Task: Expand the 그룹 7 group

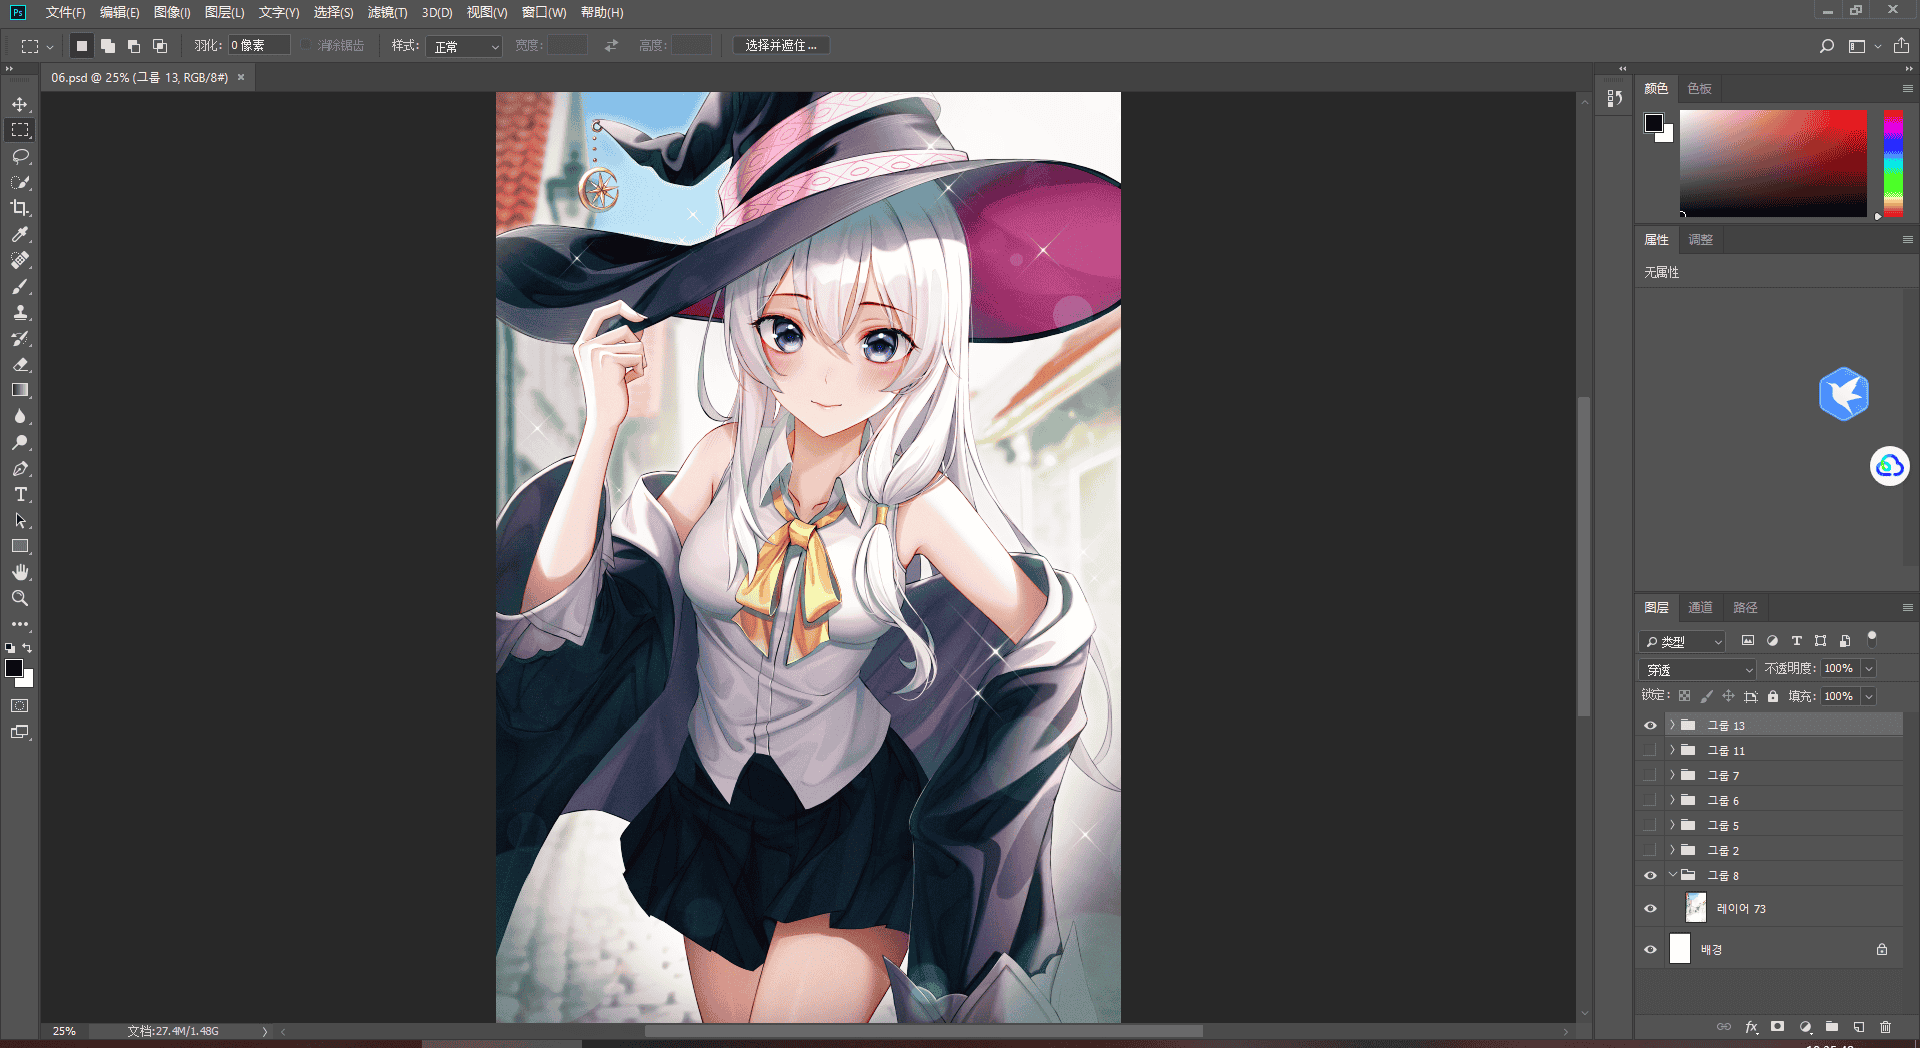Action: pyautogui.click(x=1672, y=775)
